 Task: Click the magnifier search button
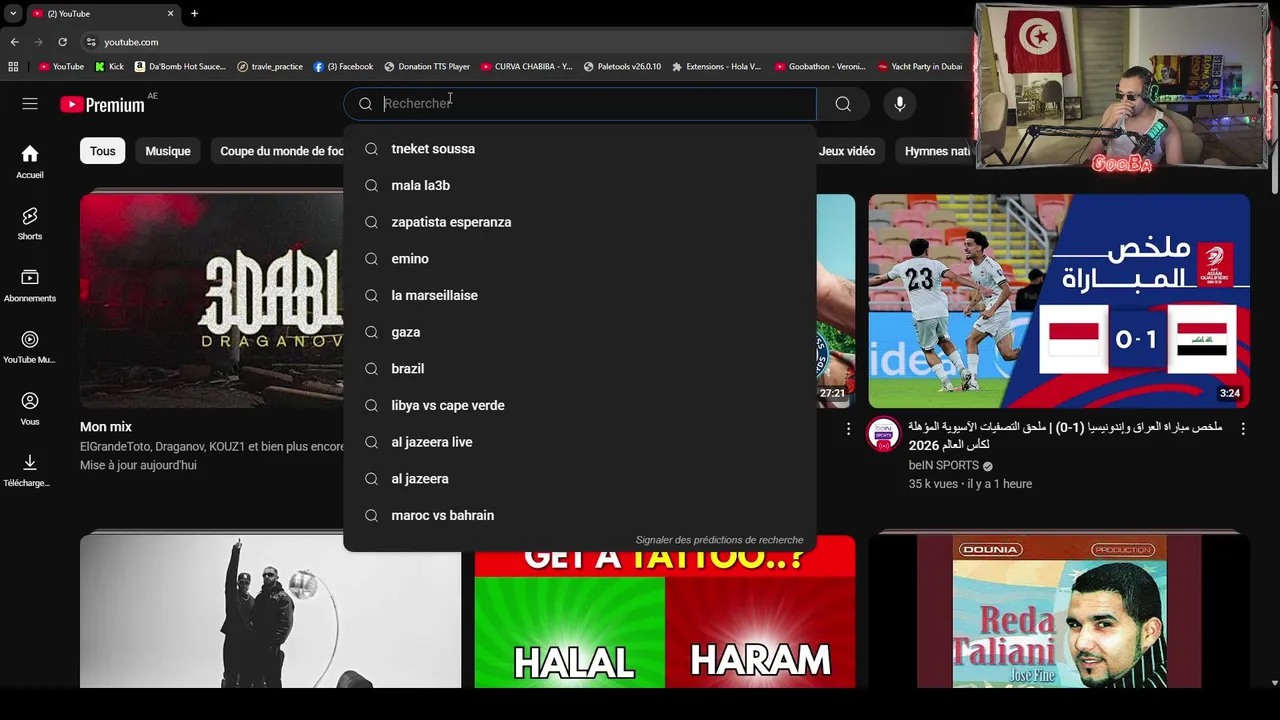tap(843, 104)
